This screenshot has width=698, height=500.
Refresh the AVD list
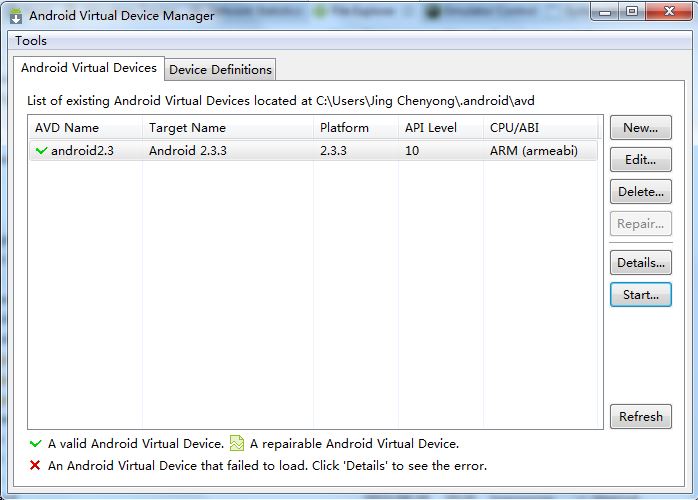[640, 416]
